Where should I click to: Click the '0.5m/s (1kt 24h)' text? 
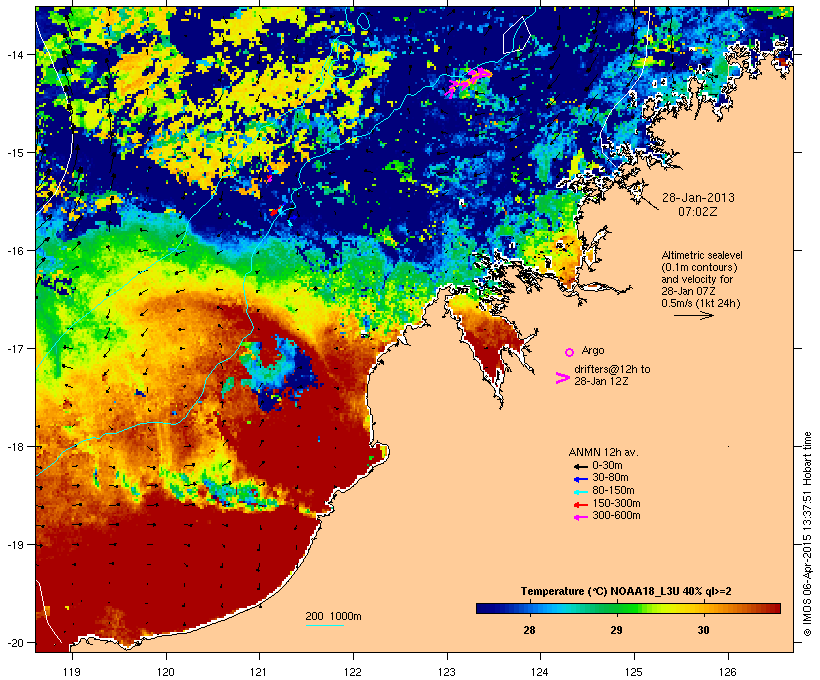coord(701,303)
